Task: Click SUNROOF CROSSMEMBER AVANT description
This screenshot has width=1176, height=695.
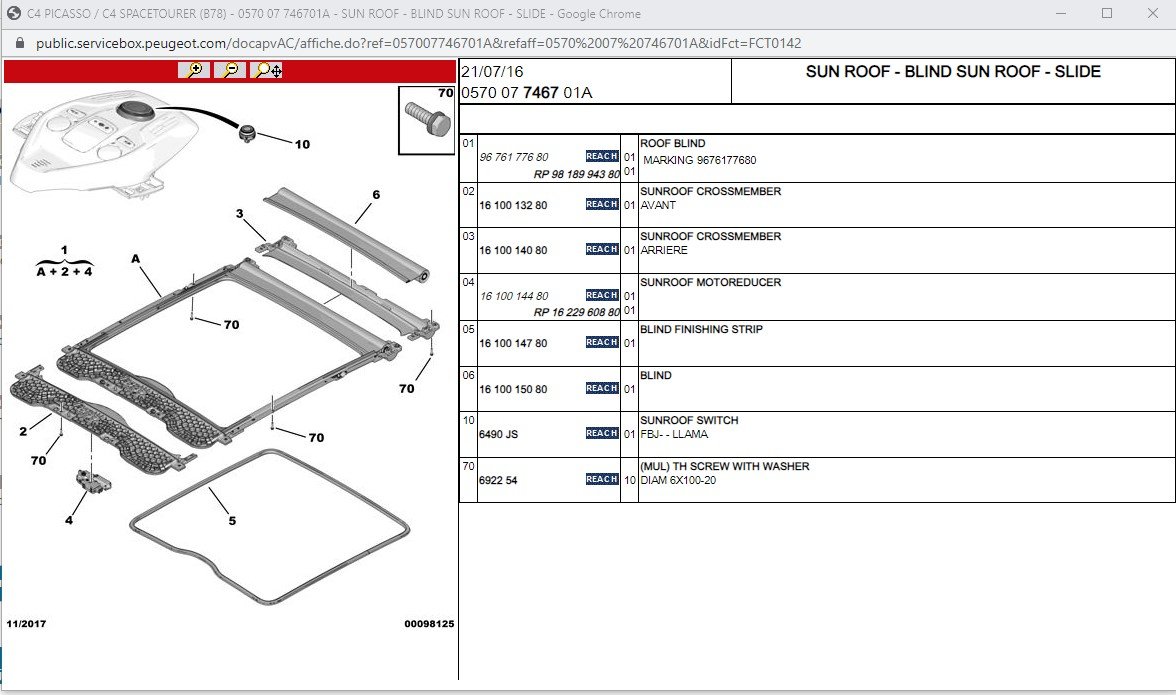Action: point(710,198)
